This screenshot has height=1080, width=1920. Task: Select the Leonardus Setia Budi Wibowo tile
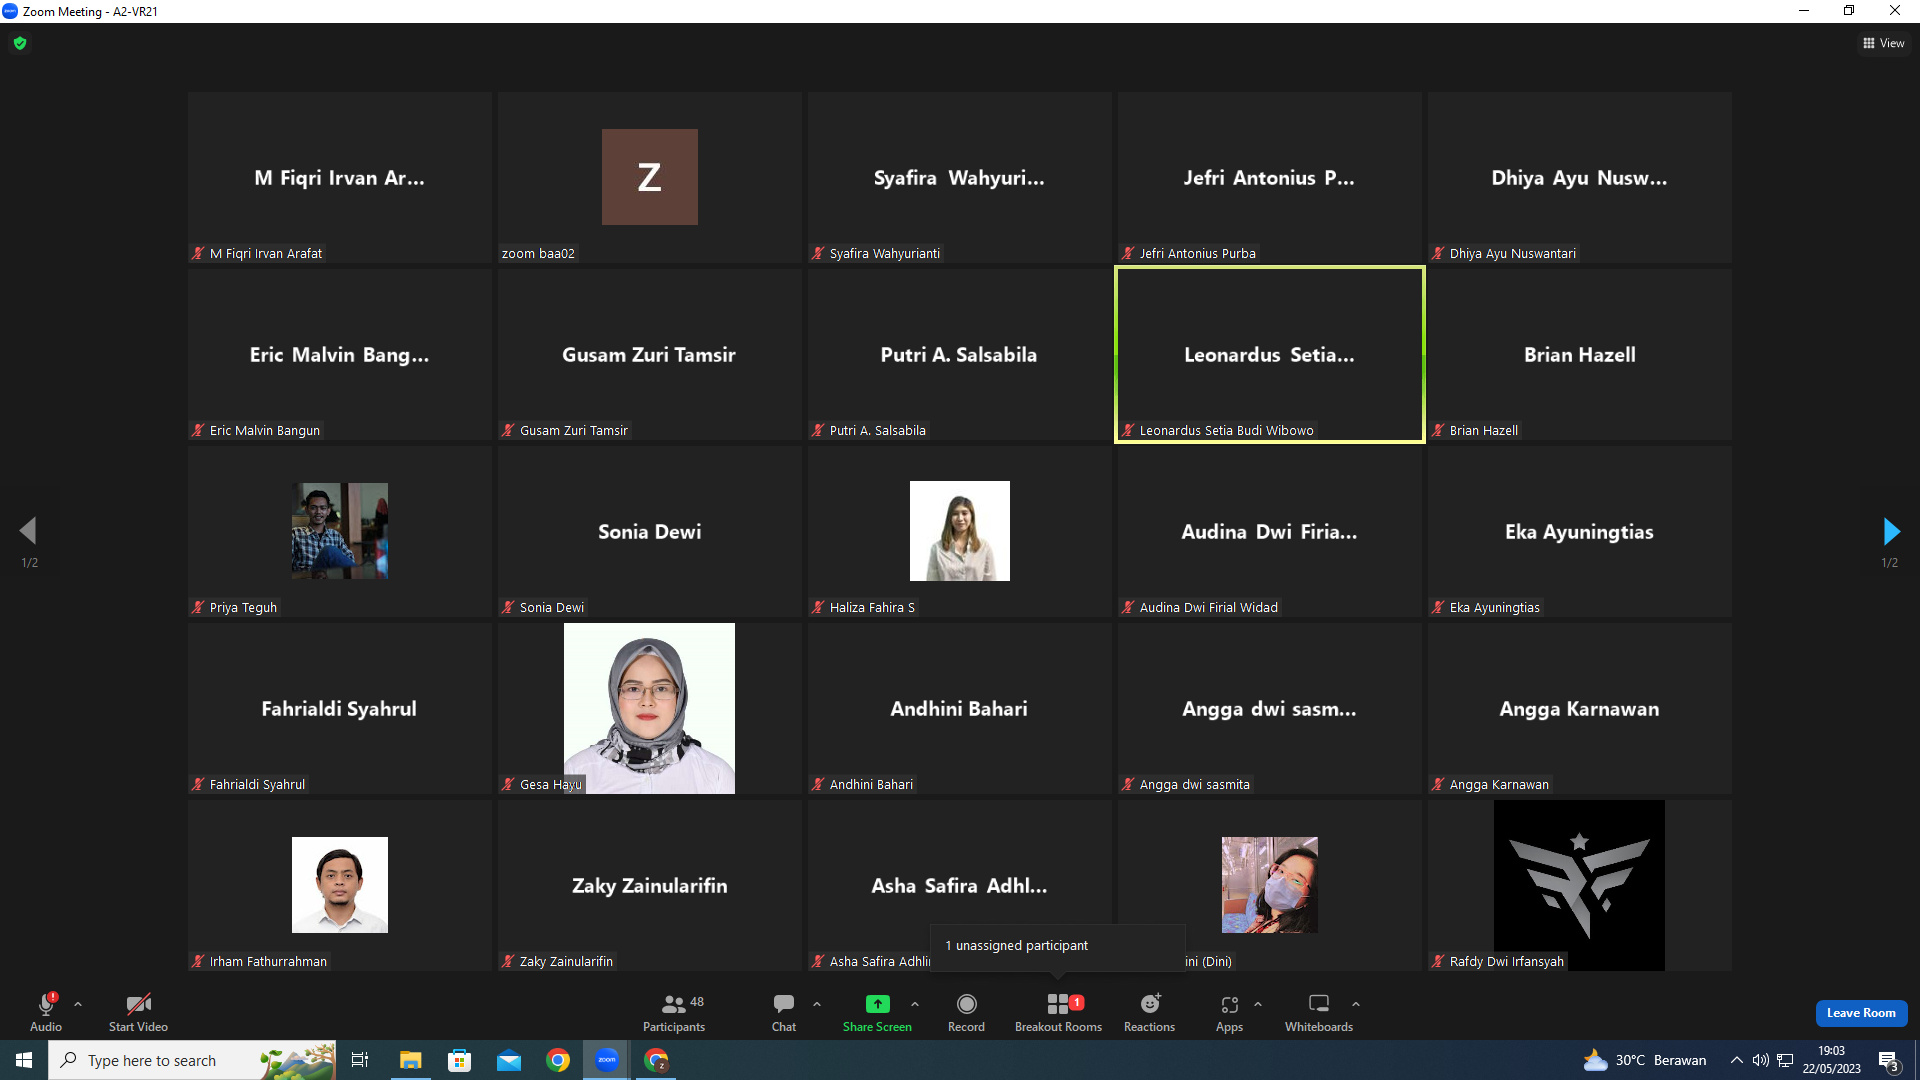(1270, 354)
